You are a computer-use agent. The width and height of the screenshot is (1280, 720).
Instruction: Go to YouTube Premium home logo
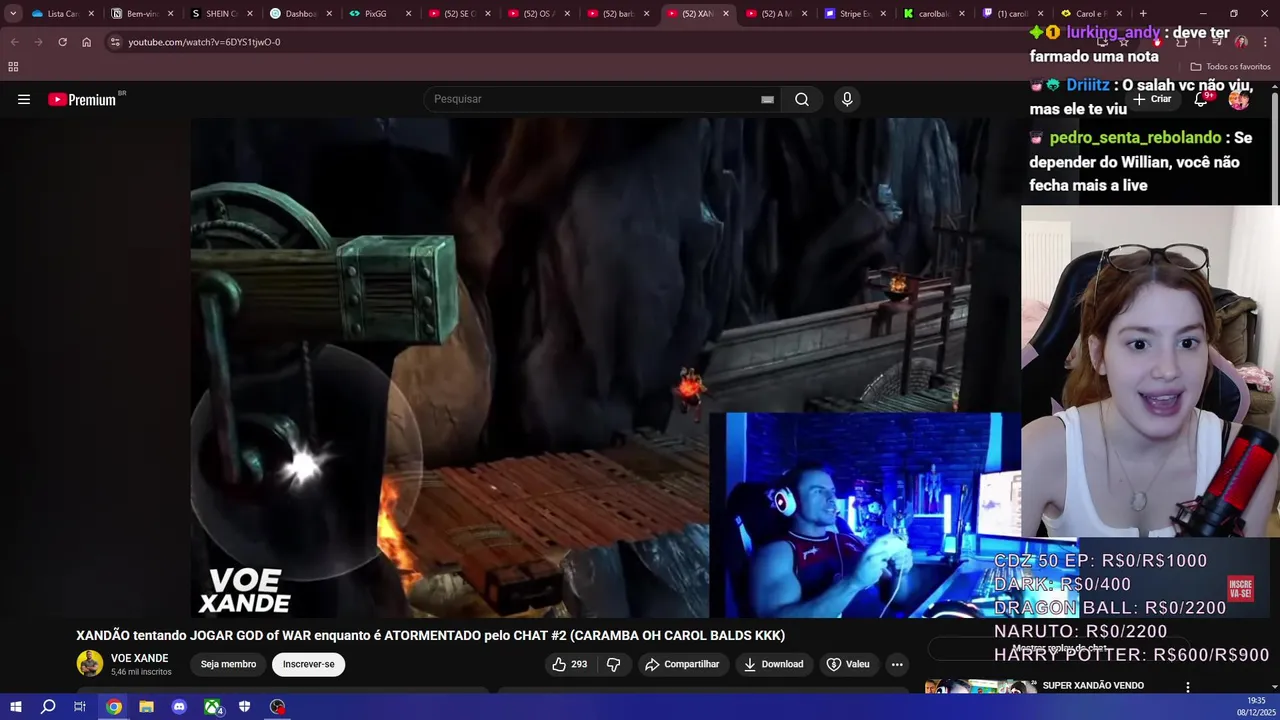(x=84, y=99)
